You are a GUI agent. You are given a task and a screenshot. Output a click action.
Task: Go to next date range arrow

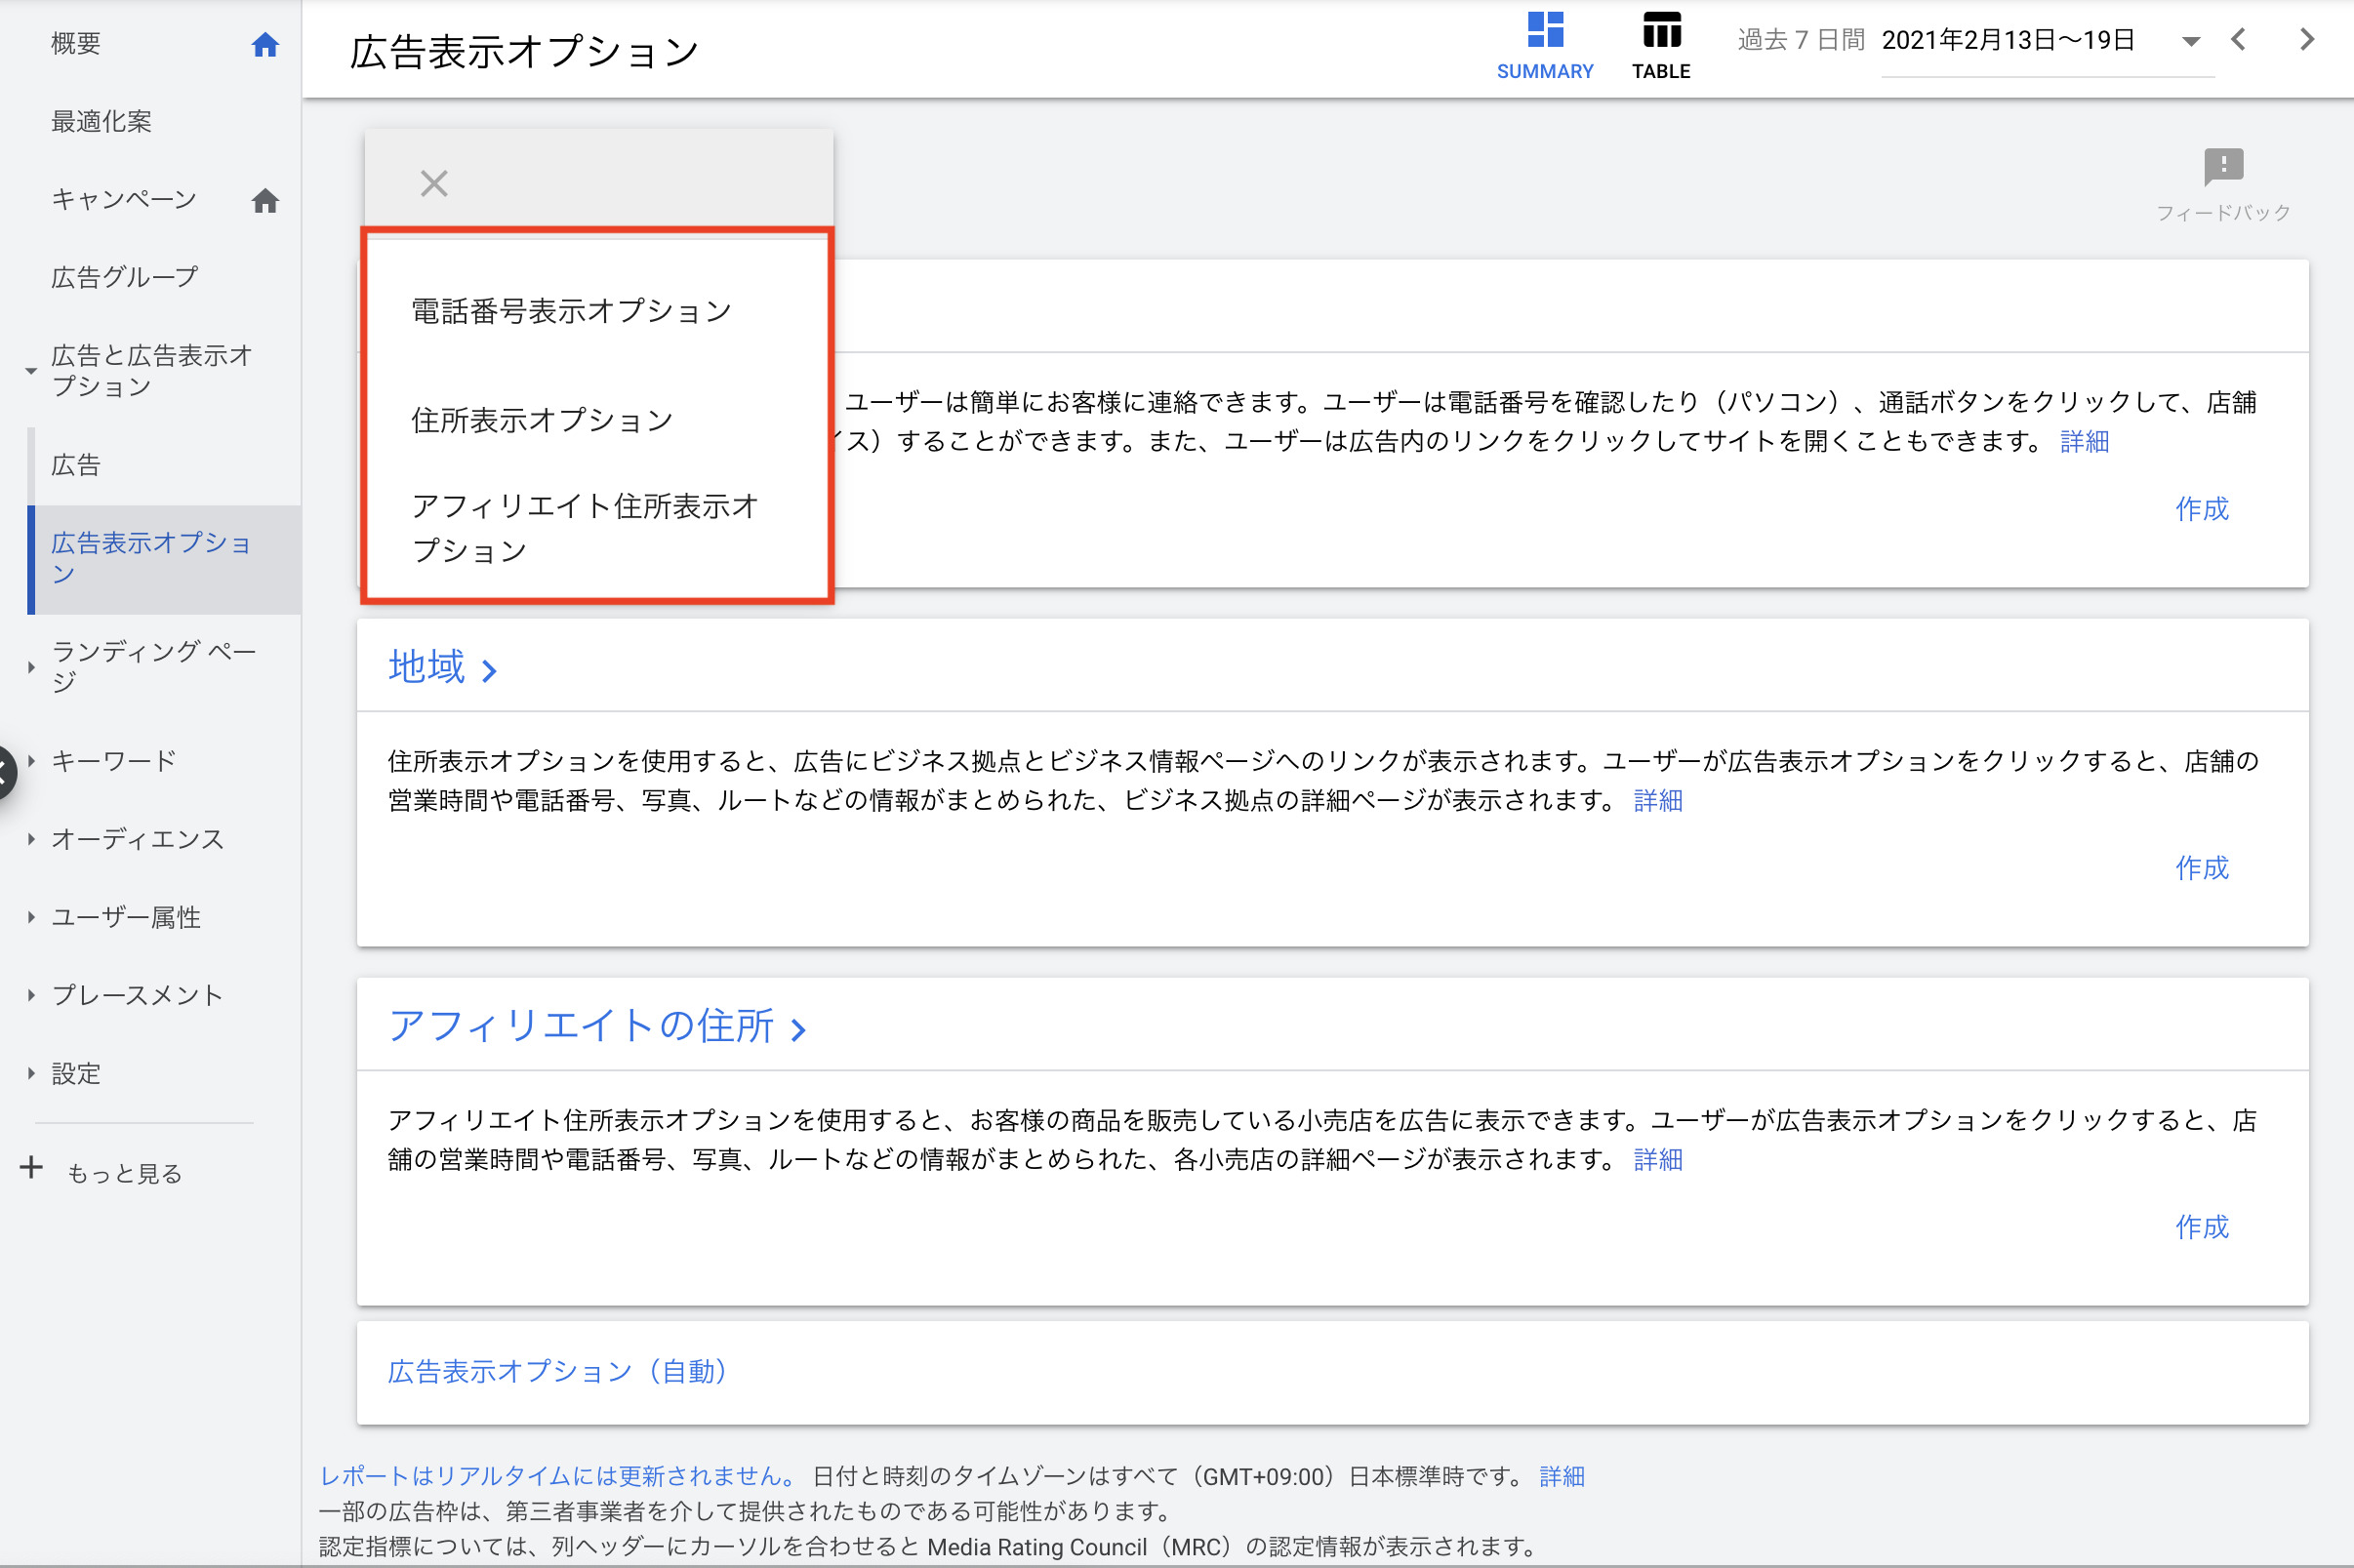(2306, 40)
